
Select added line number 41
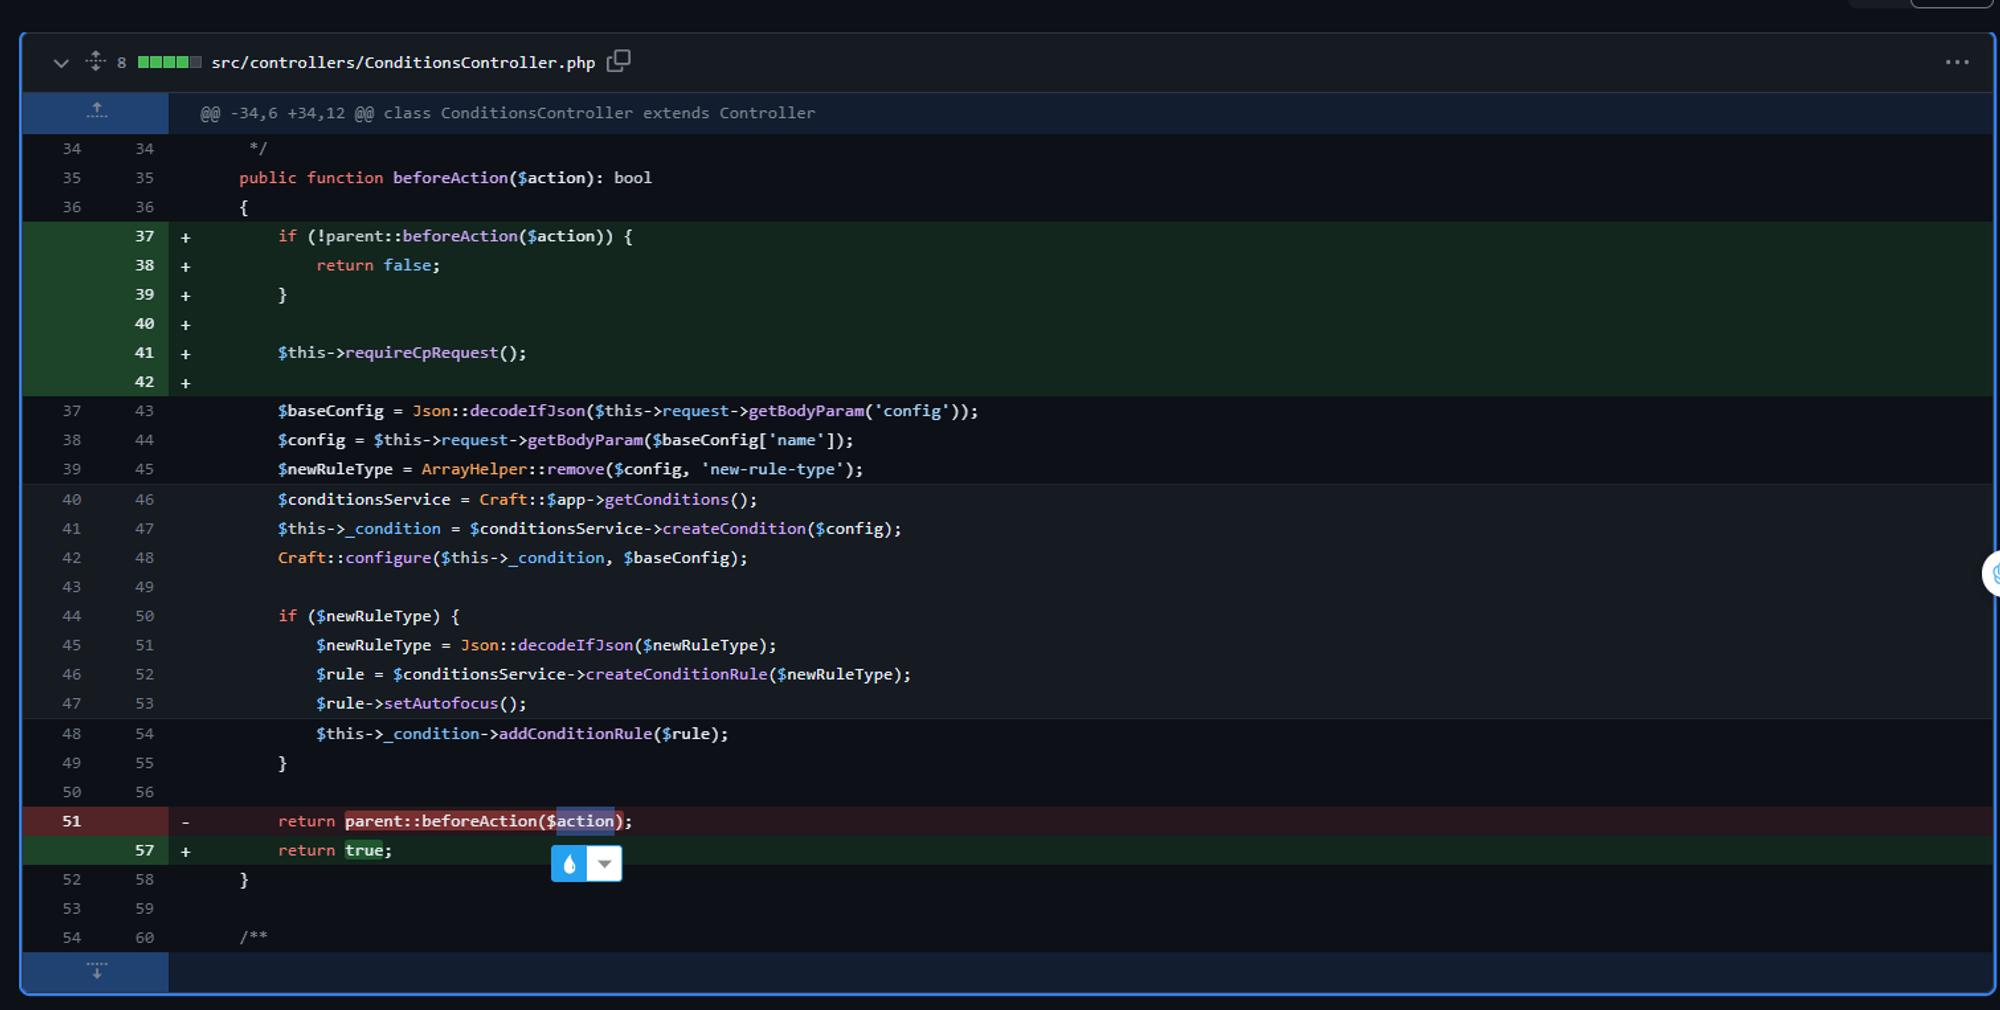pos(145,353)
